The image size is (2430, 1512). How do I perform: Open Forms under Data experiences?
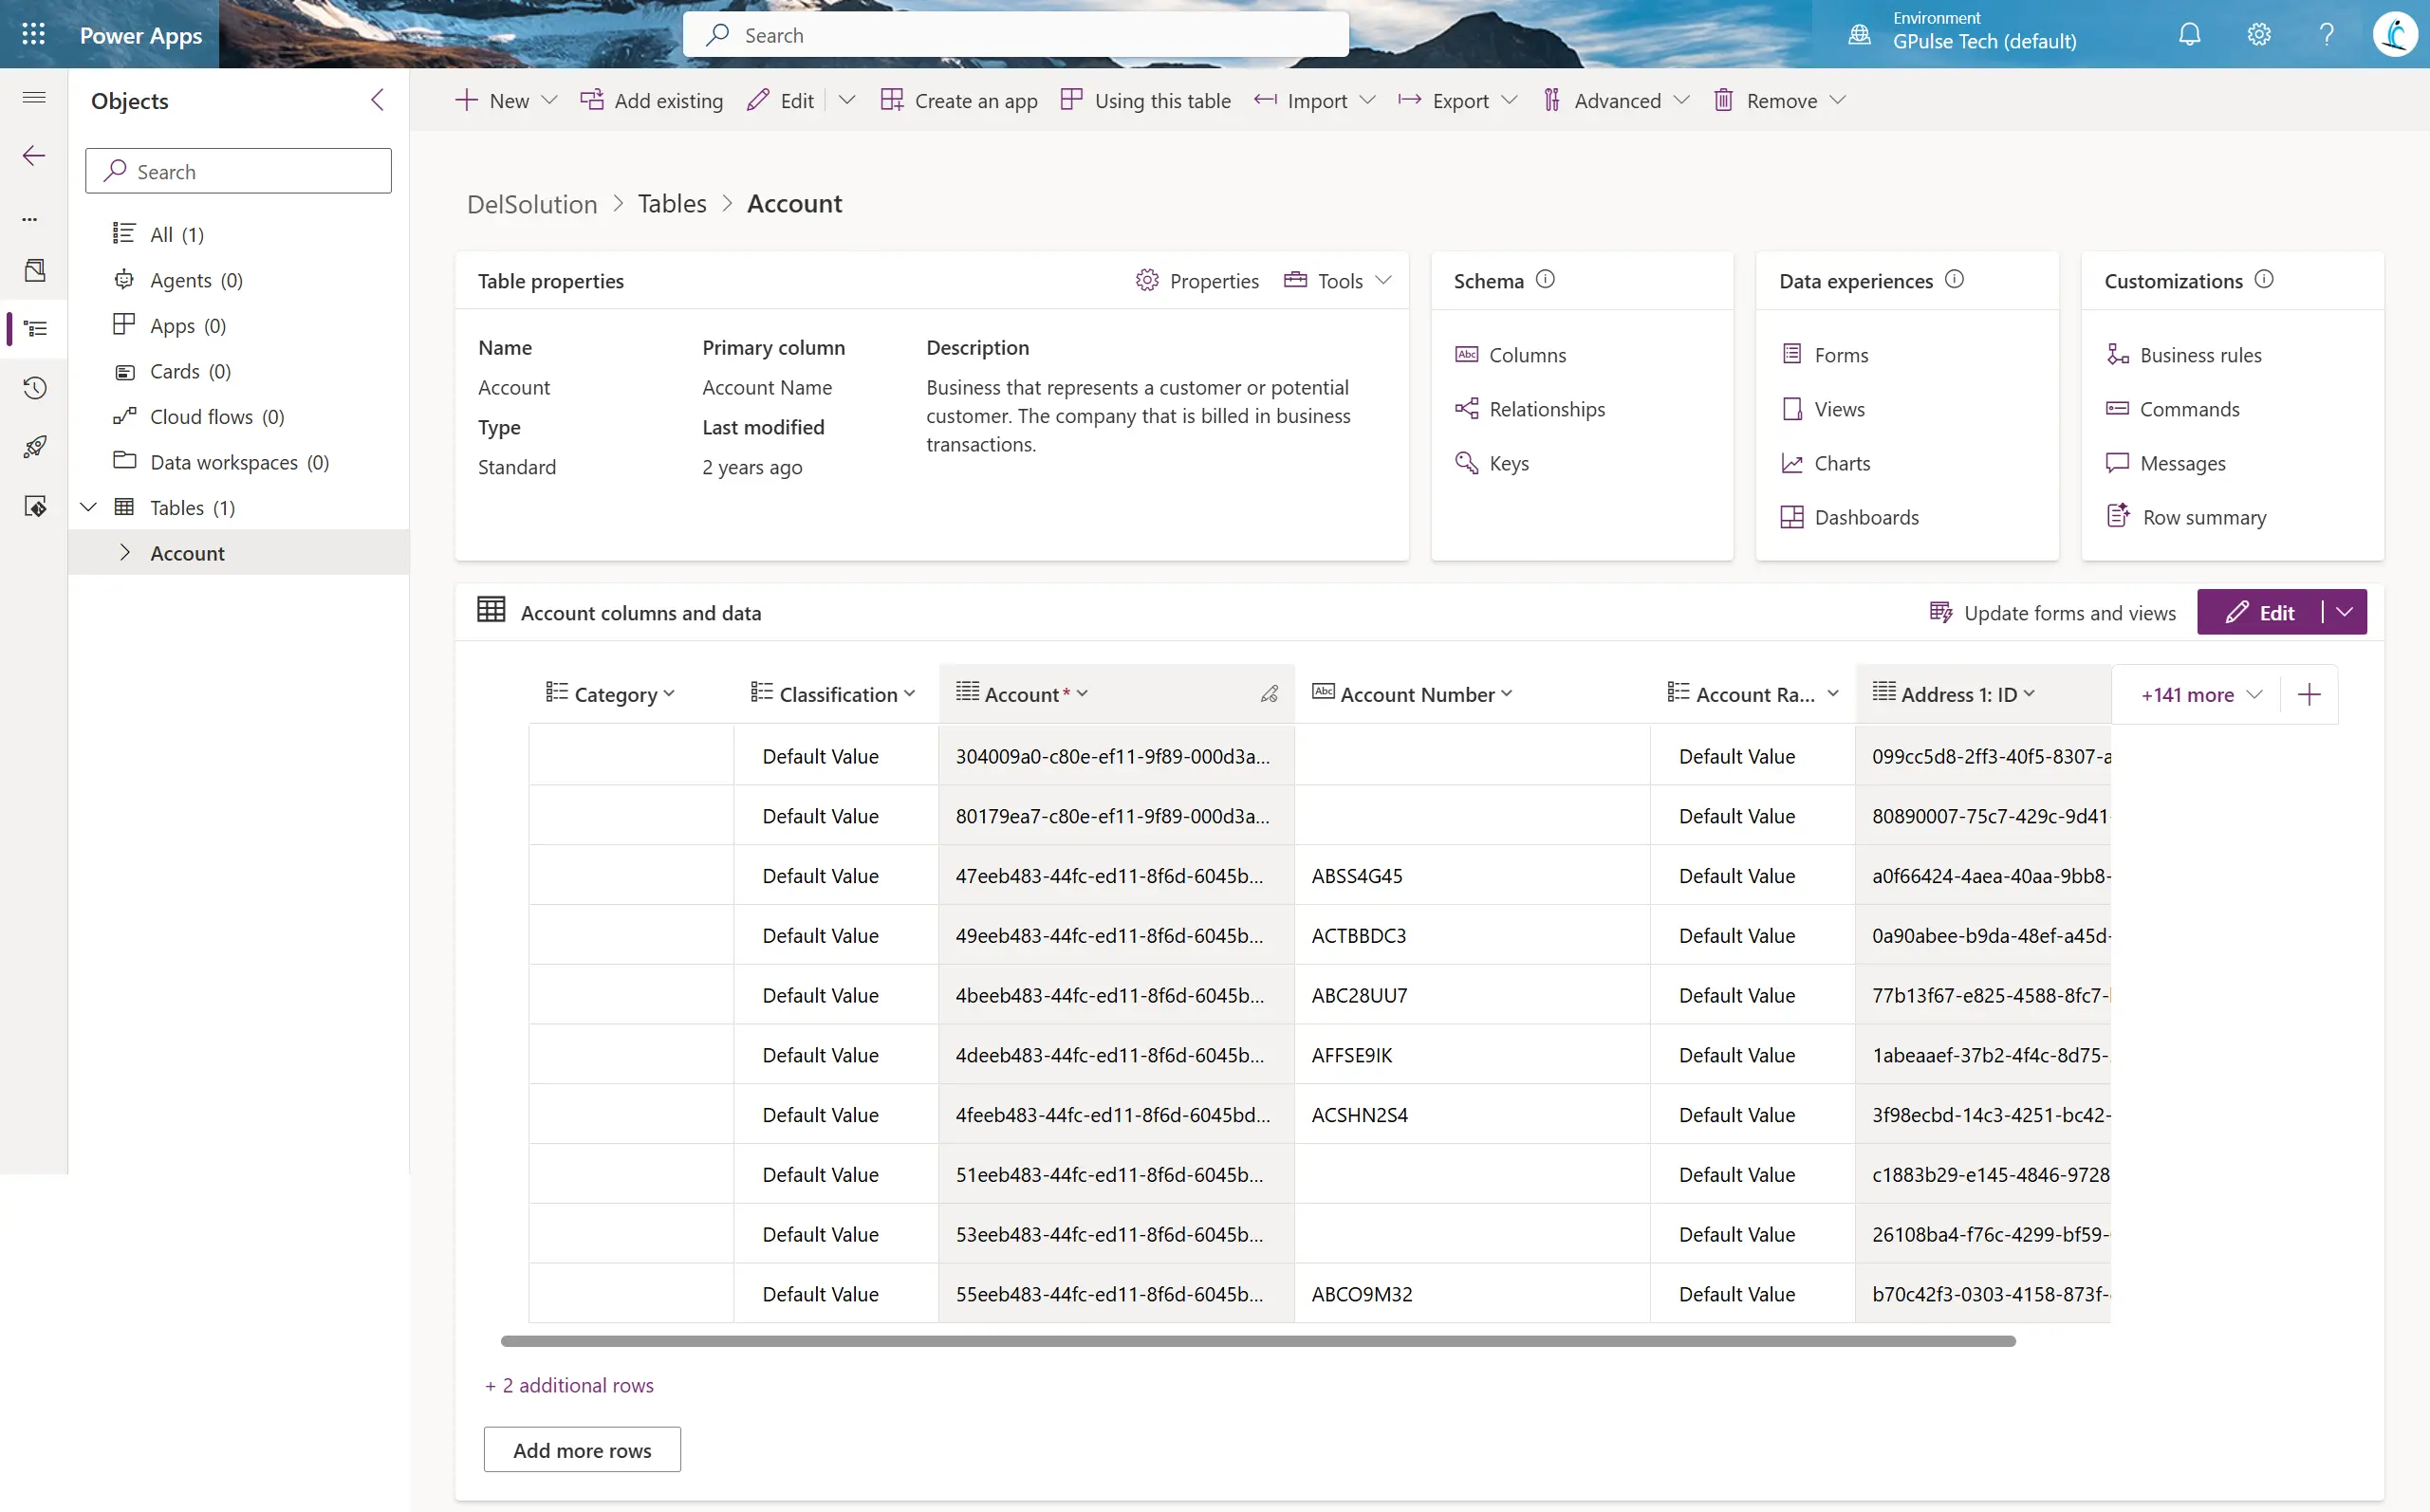[1840, 354]
